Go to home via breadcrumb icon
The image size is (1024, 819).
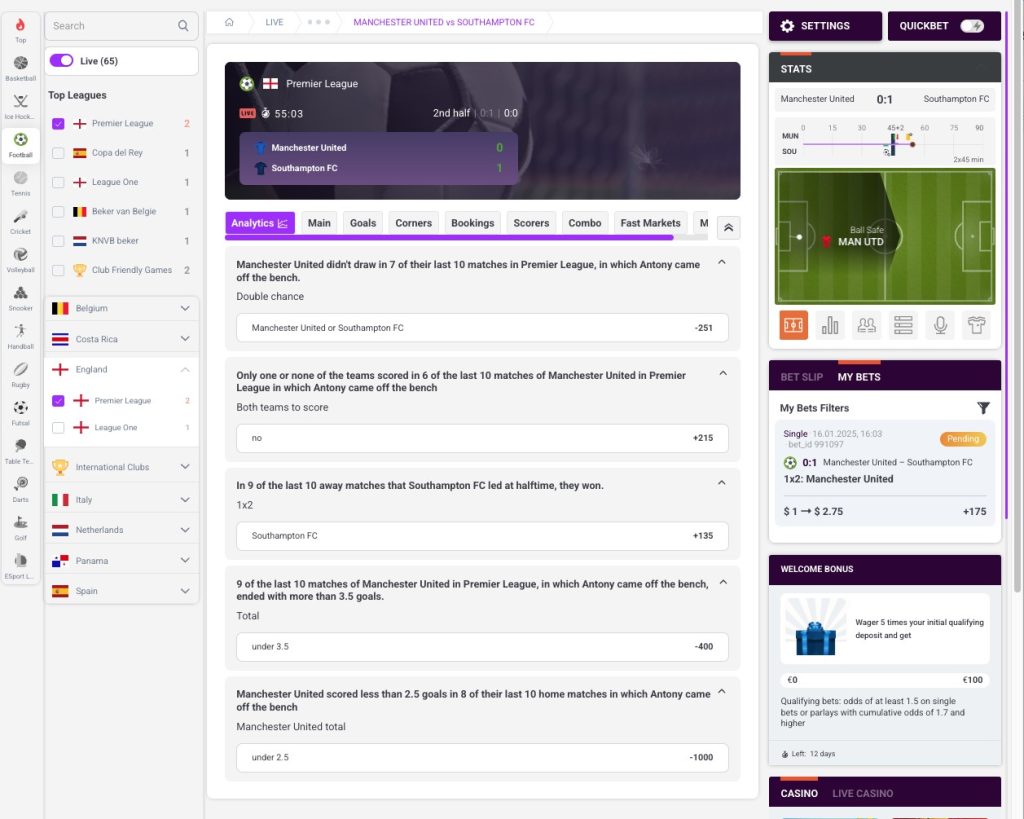point(229,22)
